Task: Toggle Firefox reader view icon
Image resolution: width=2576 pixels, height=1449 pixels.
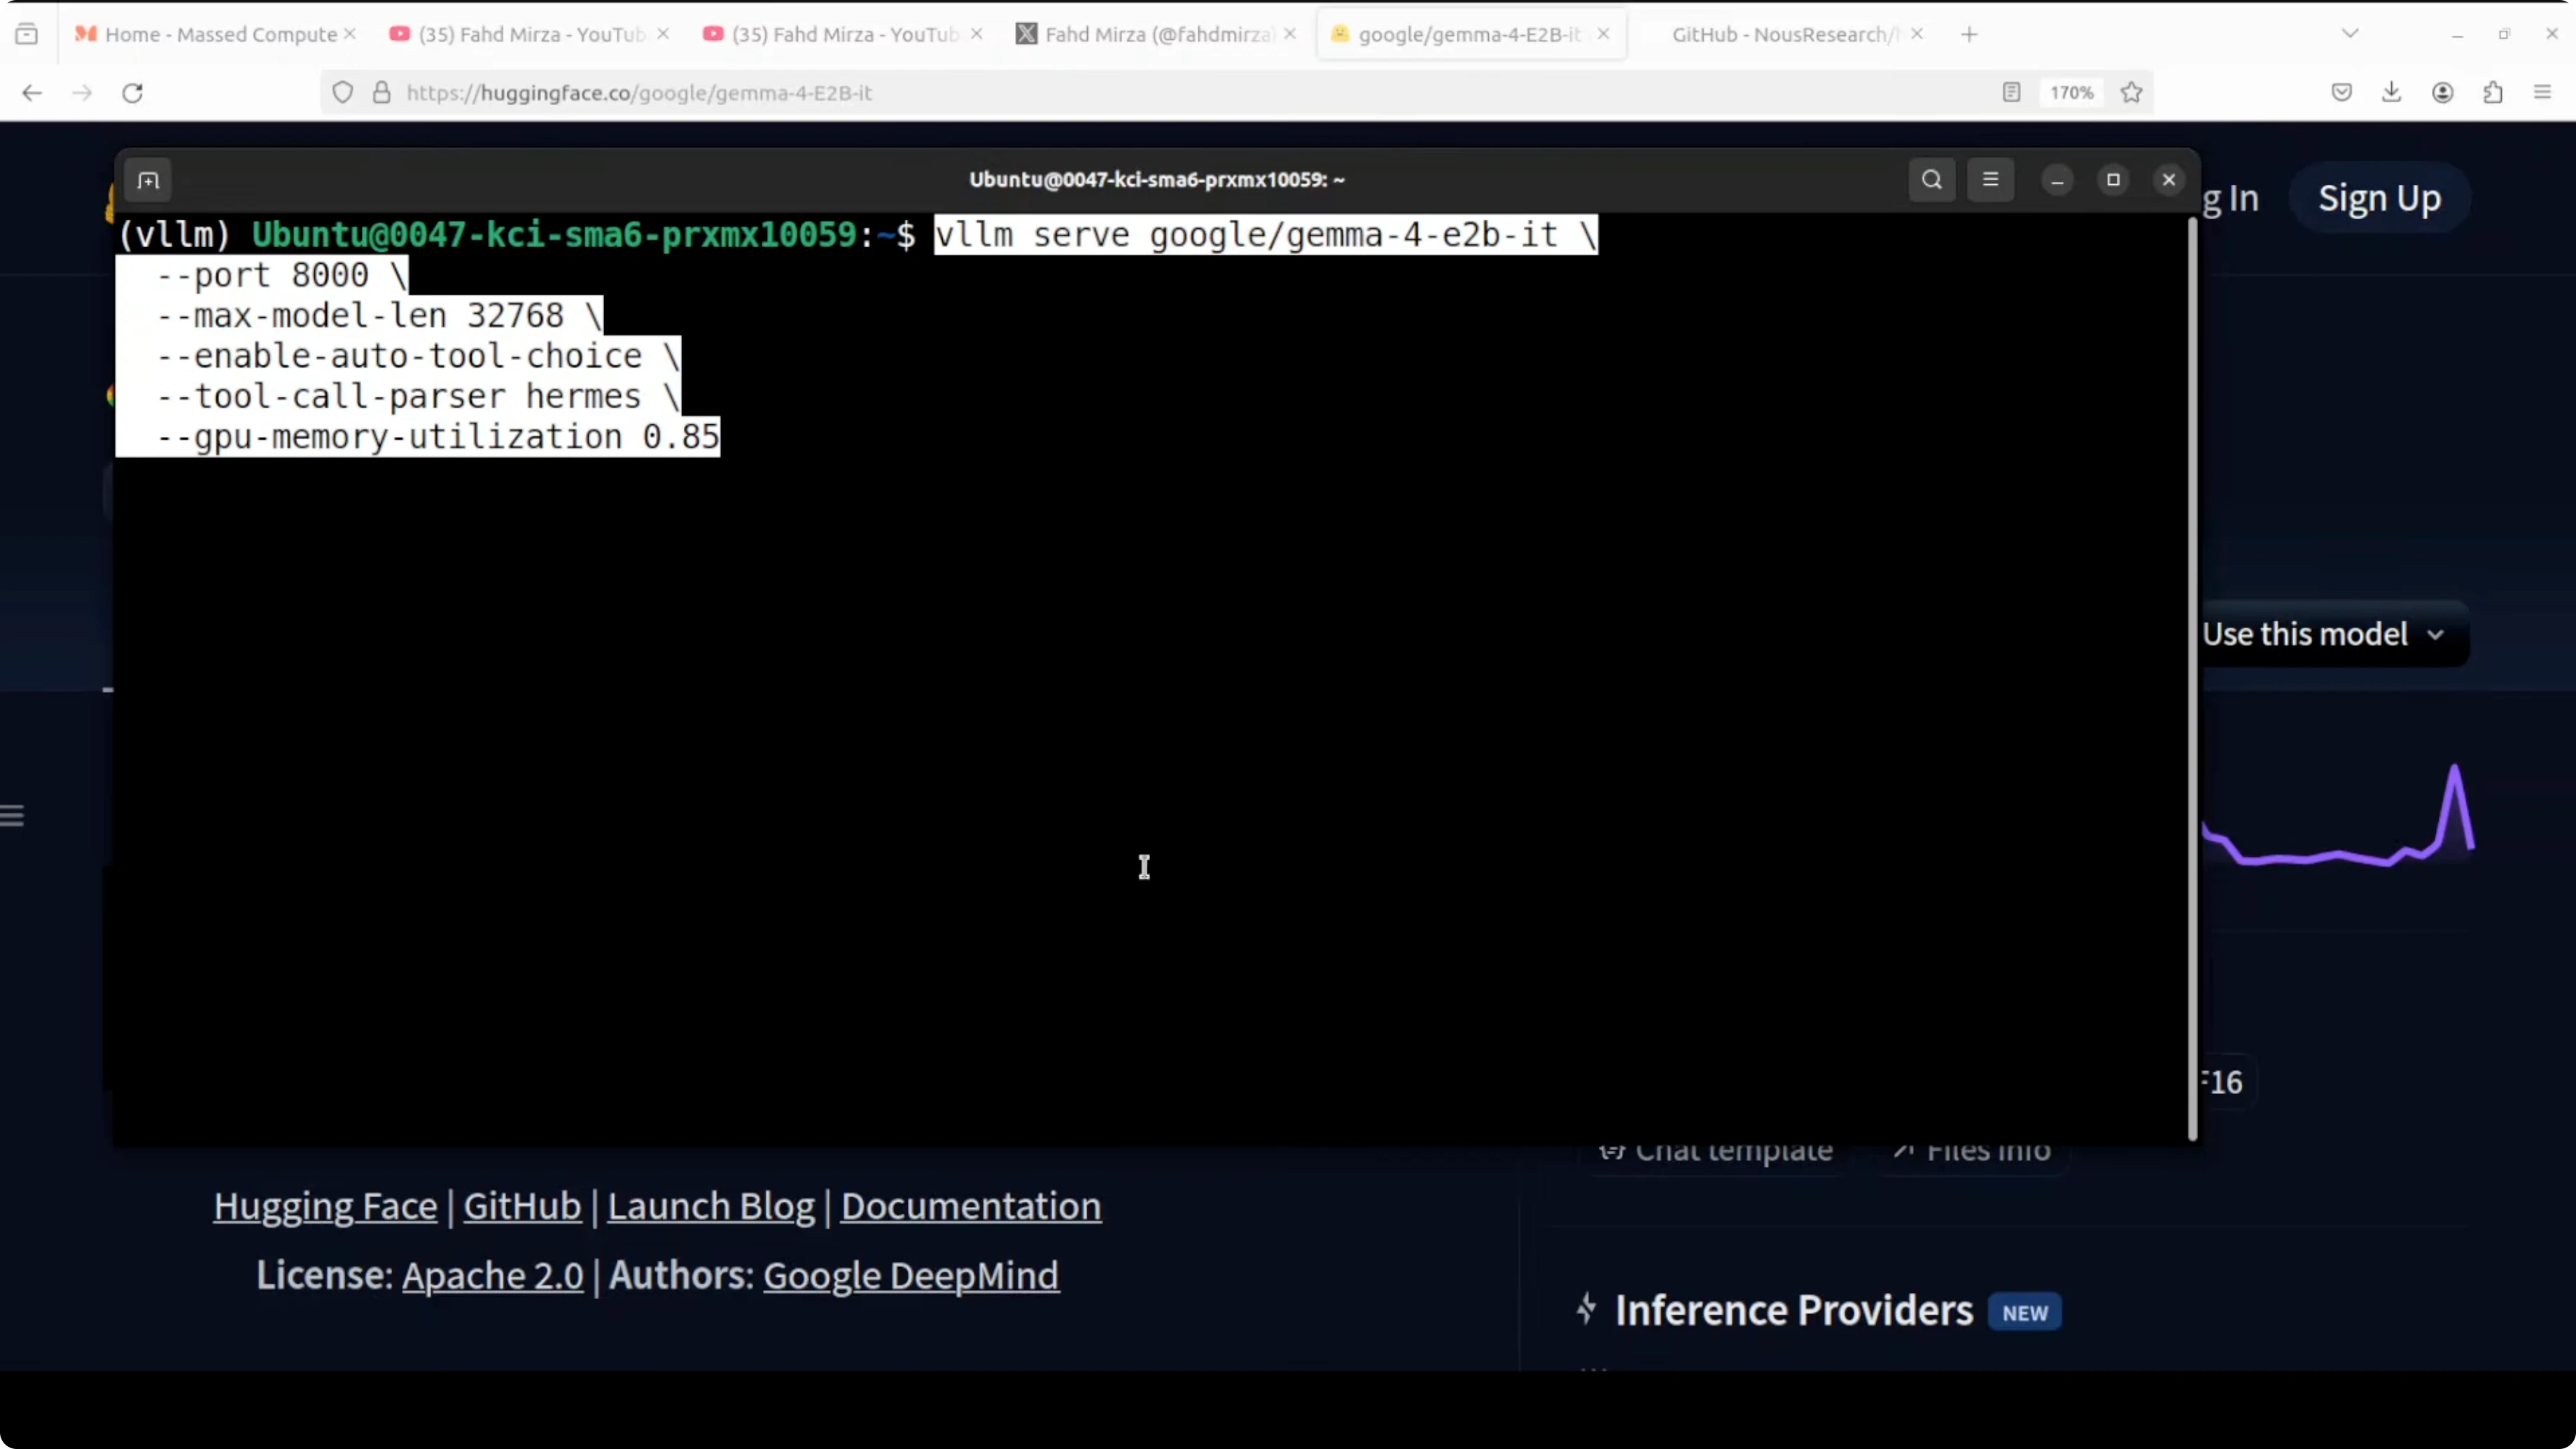Action: (2011, 93)
